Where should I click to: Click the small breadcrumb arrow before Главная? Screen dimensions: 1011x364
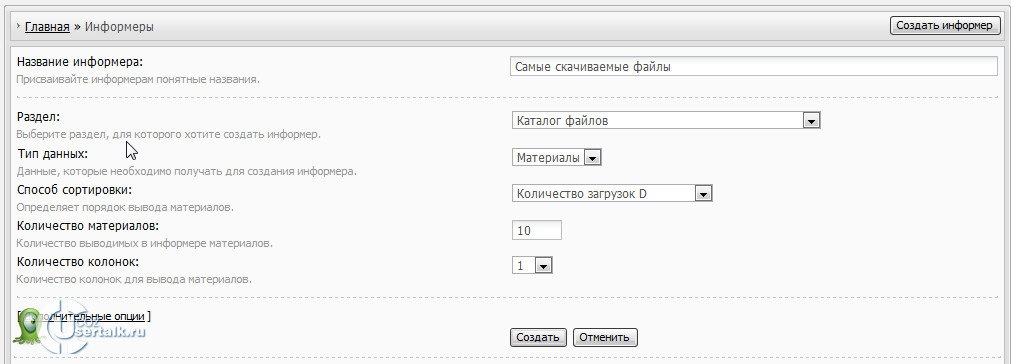tap(19, 26)
